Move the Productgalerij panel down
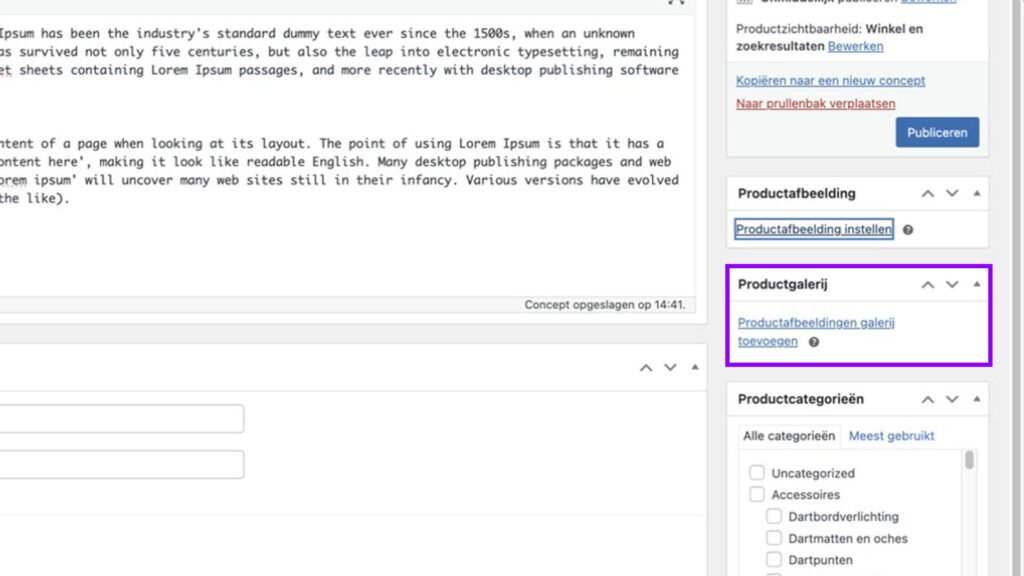Image resolution: width=1024 pixels, height=576 pixels. tap(952, 285)
